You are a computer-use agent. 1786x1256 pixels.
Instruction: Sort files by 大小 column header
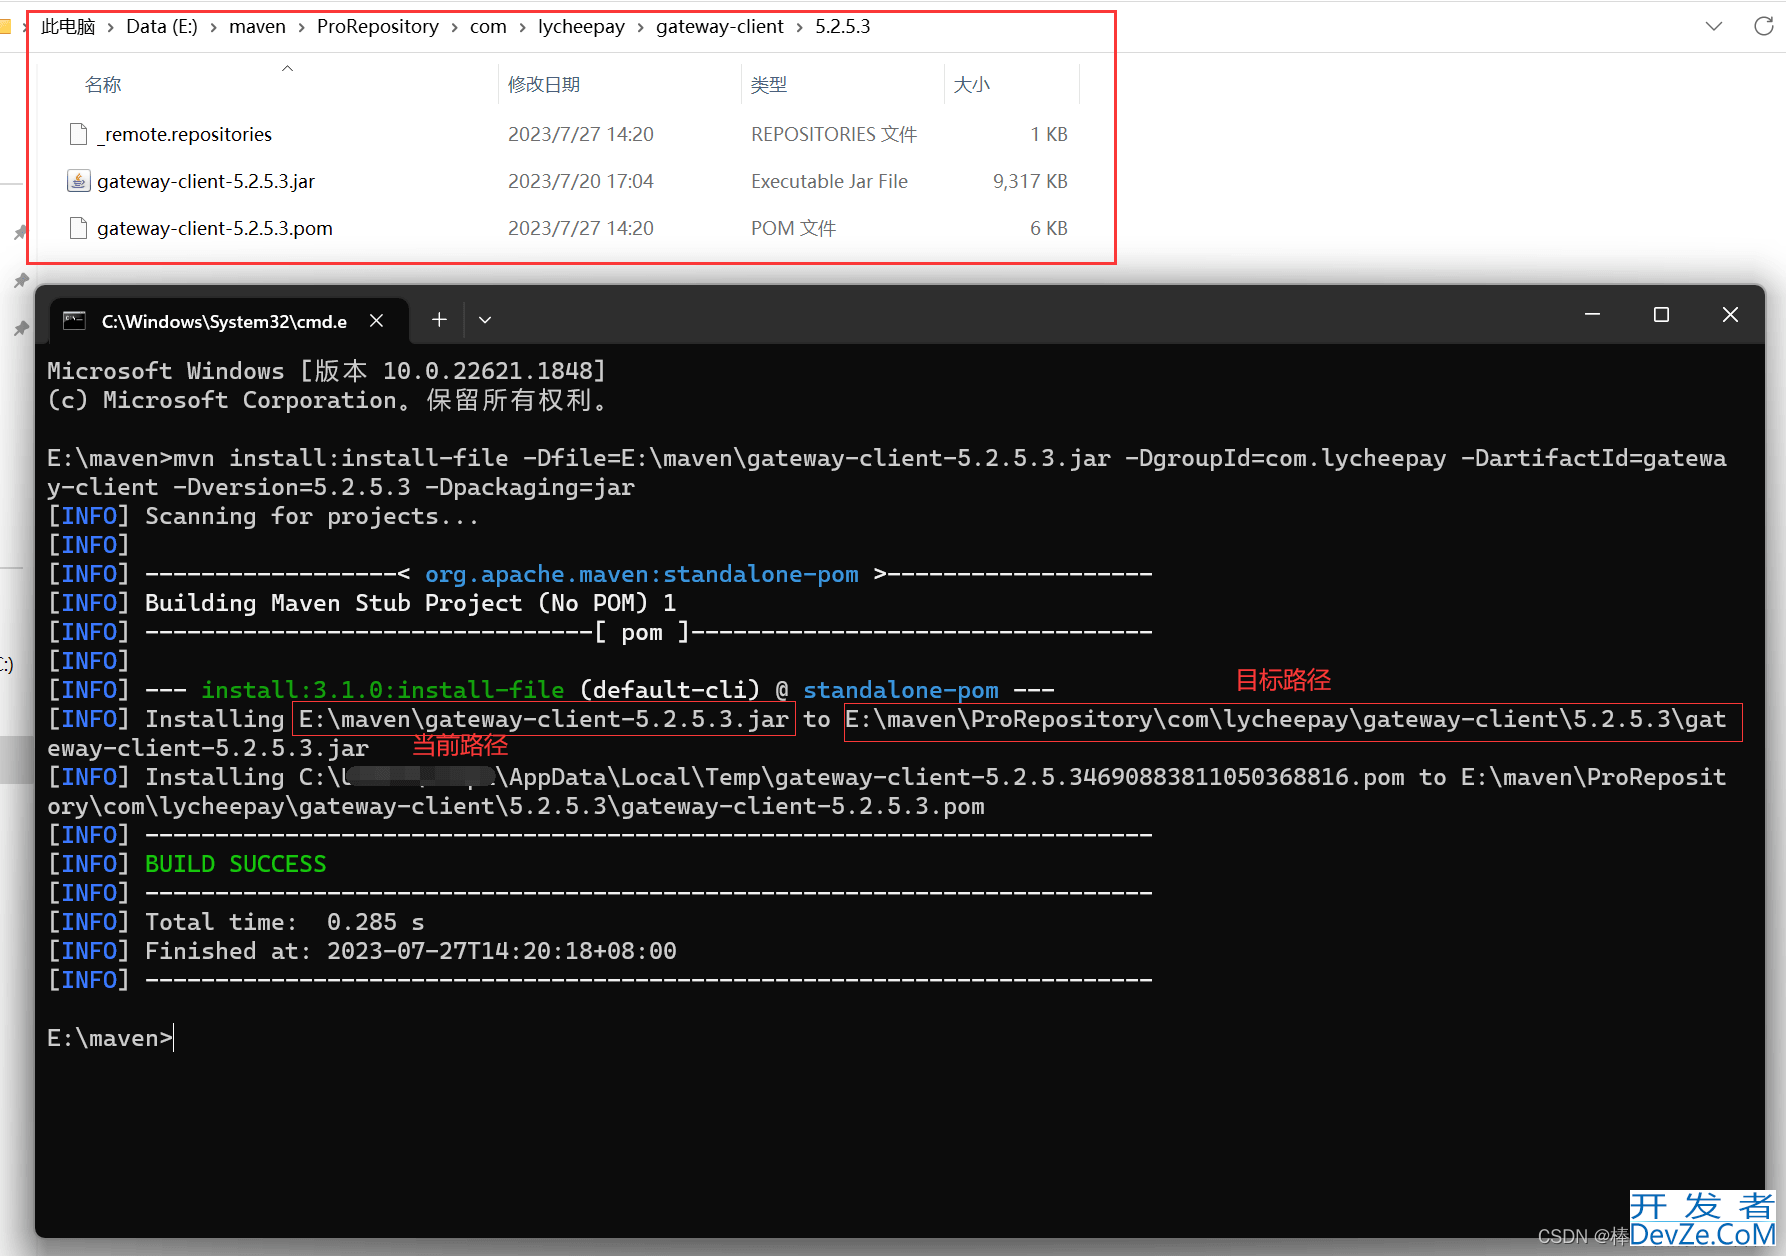(972, 85)
